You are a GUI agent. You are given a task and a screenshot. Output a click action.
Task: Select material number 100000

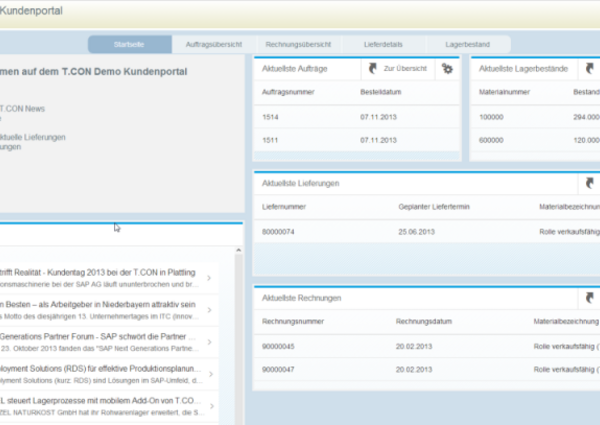491,117
